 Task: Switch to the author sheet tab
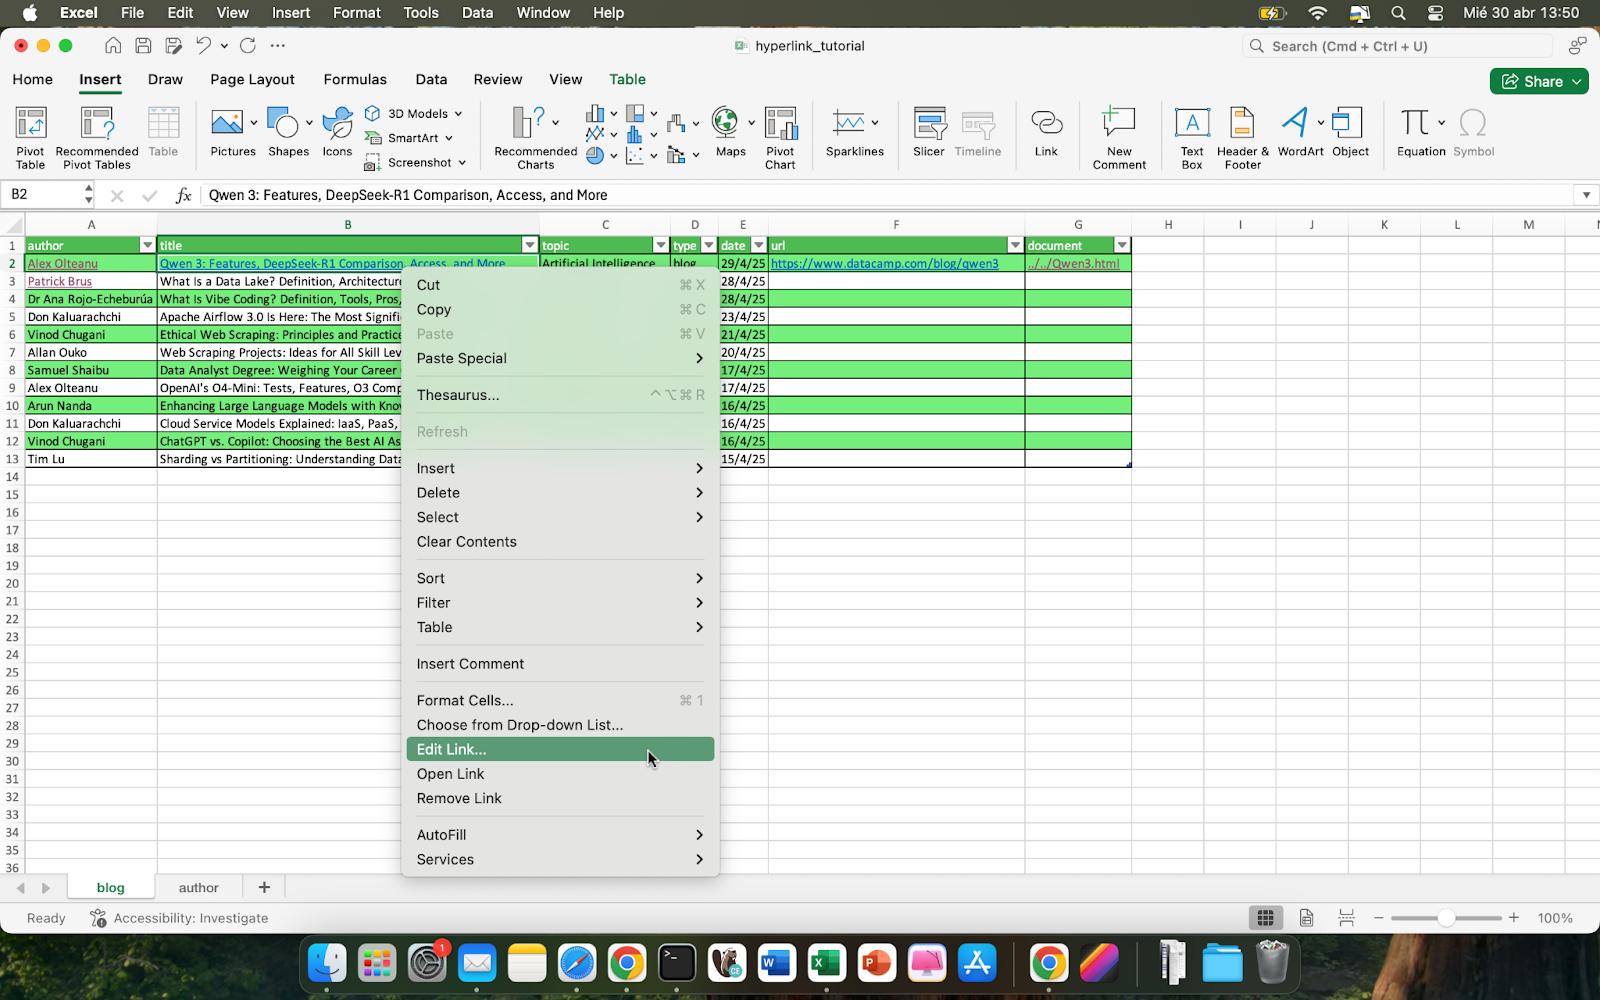198,887
